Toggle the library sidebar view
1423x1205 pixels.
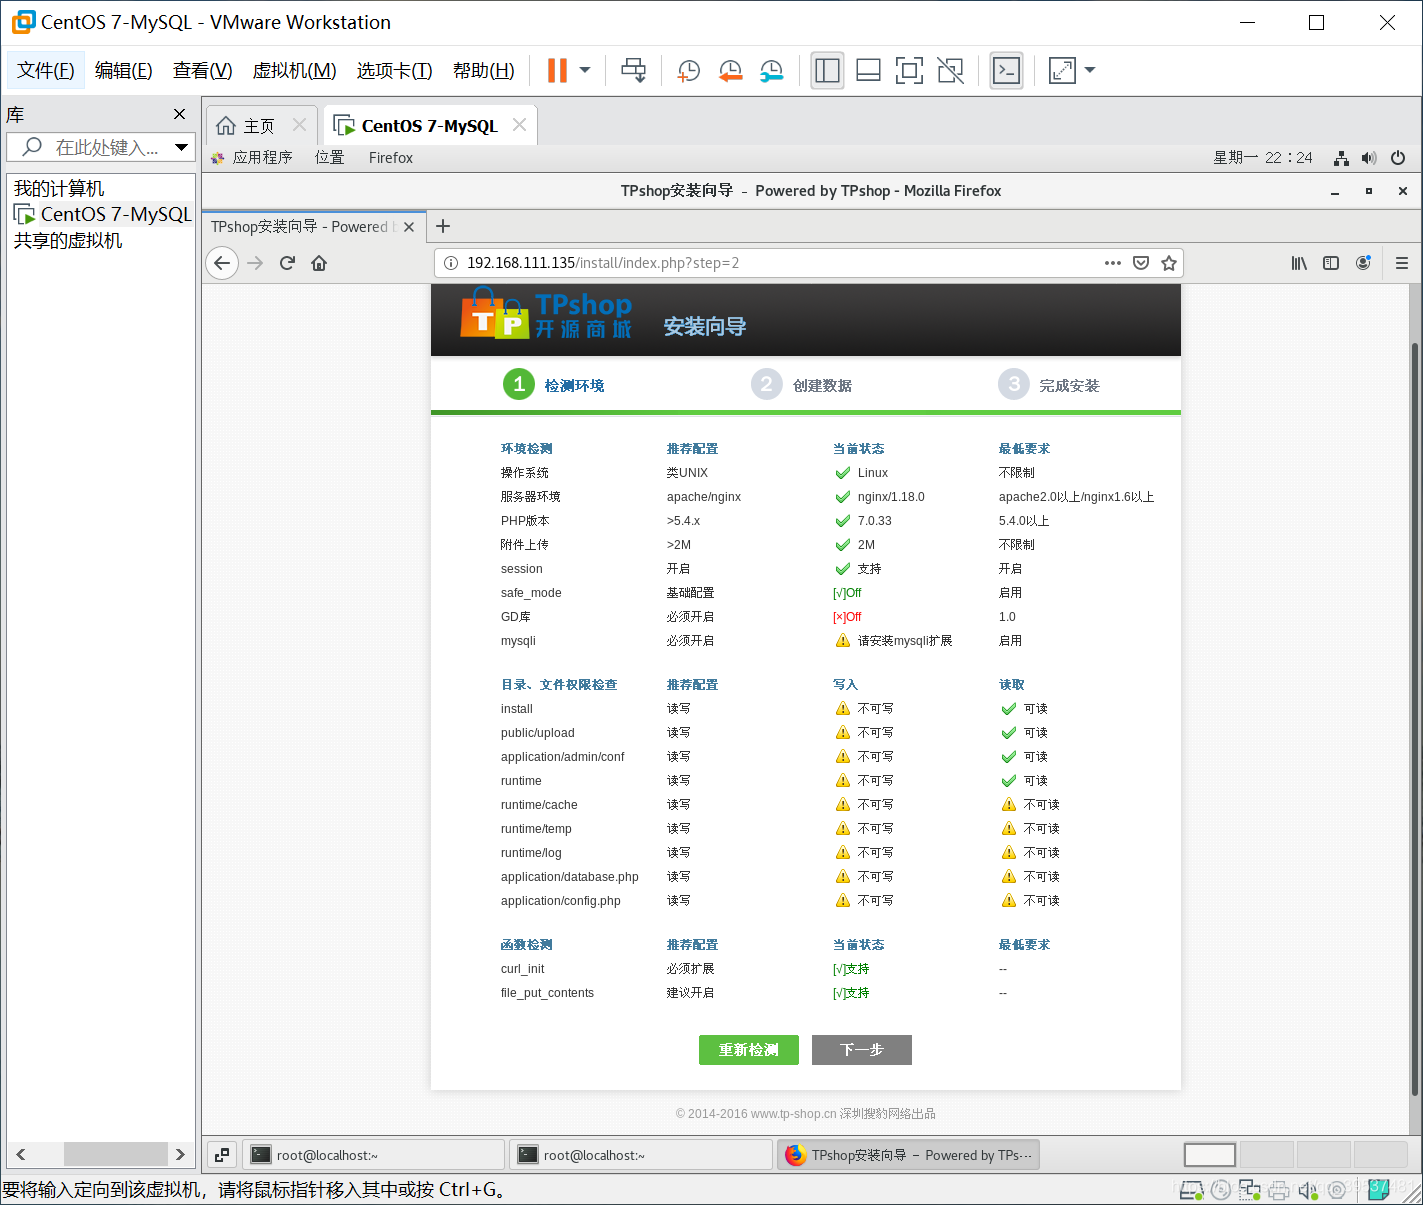point(827,70)
